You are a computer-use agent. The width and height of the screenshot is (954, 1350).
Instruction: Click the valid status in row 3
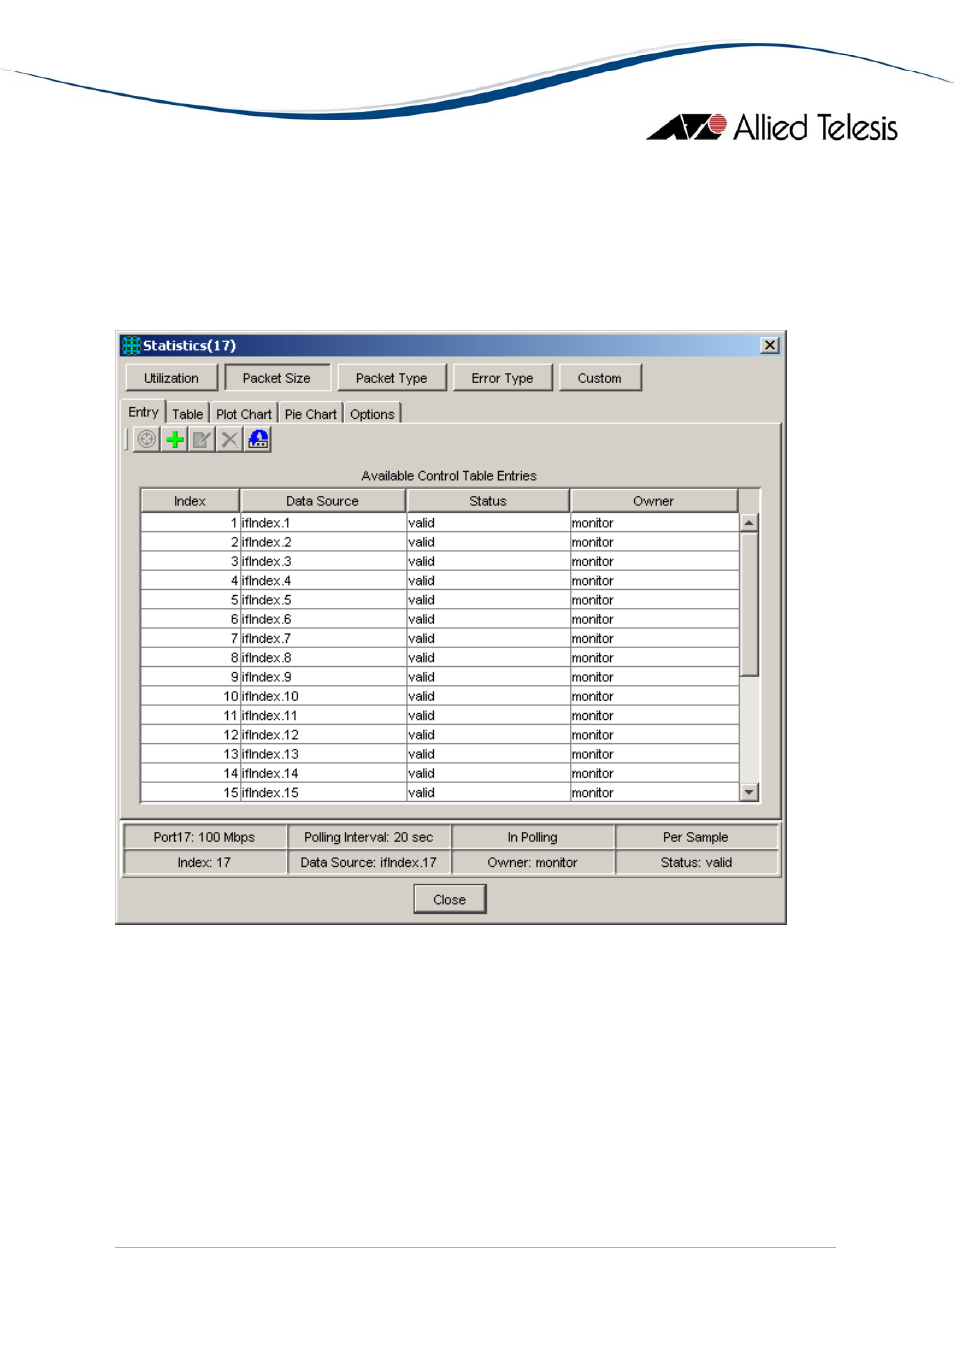(488, 561)
